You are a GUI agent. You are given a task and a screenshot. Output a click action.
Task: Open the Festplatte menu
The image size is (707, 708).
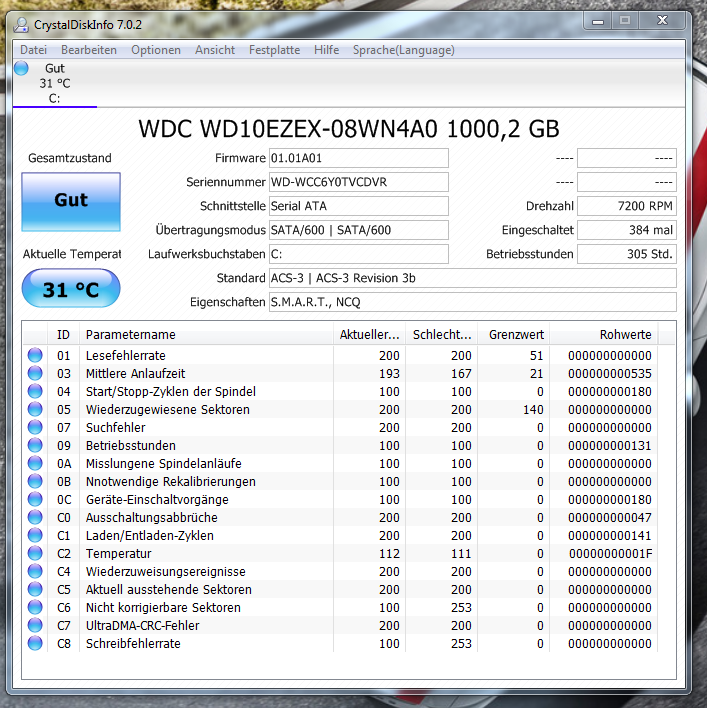click(274, 50)
